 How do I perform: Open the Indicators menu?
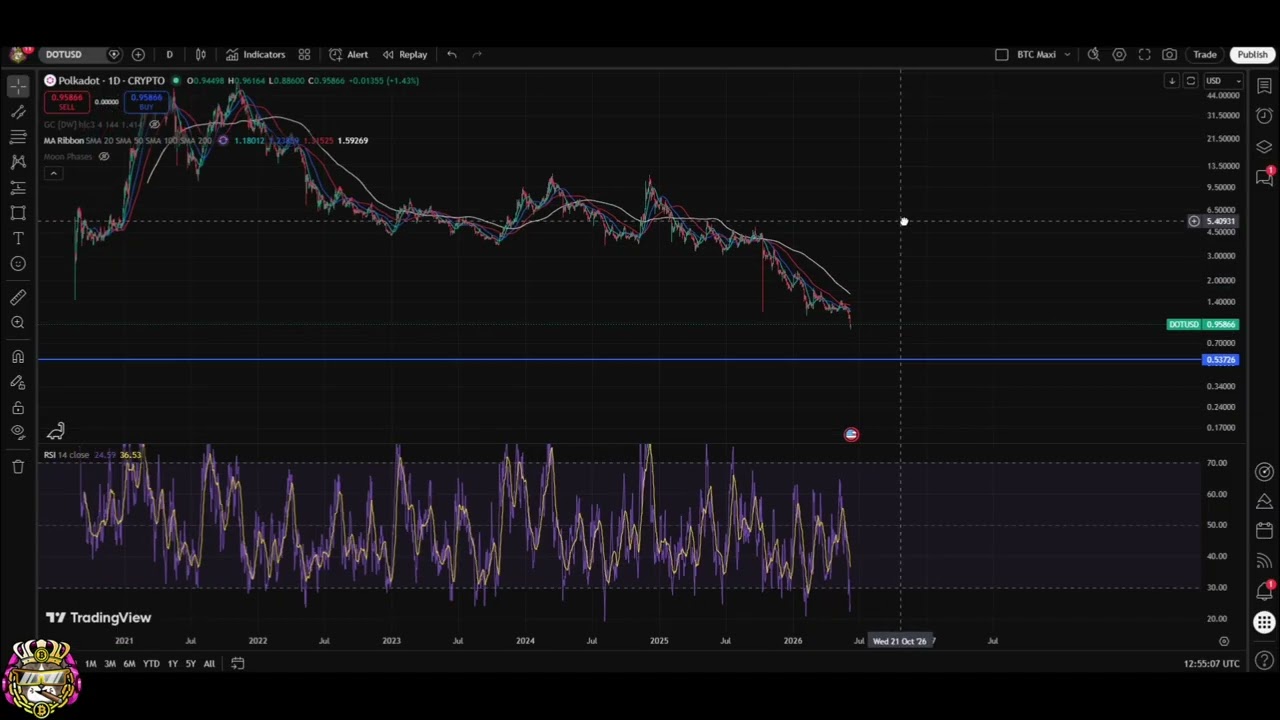click(256, 55)
